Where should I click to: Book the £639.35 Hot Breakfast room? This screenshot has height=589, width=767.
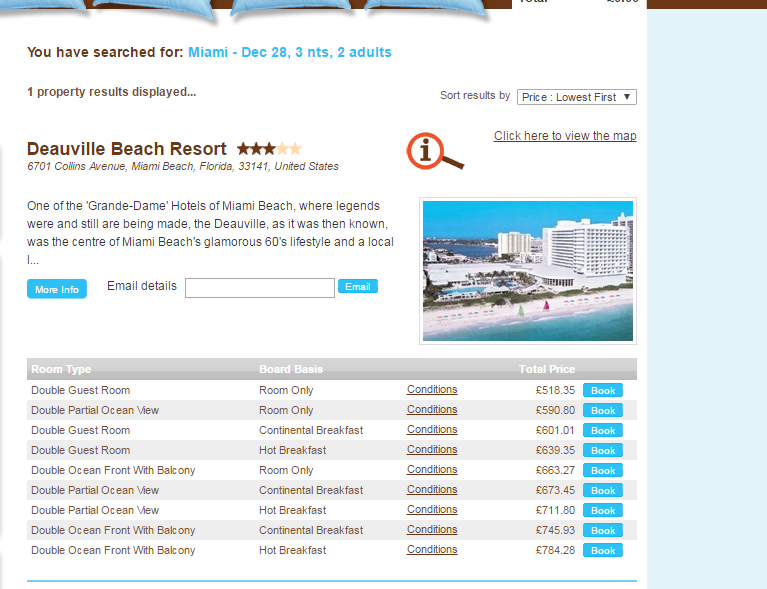pyautogui.click(x=603, y=451)
